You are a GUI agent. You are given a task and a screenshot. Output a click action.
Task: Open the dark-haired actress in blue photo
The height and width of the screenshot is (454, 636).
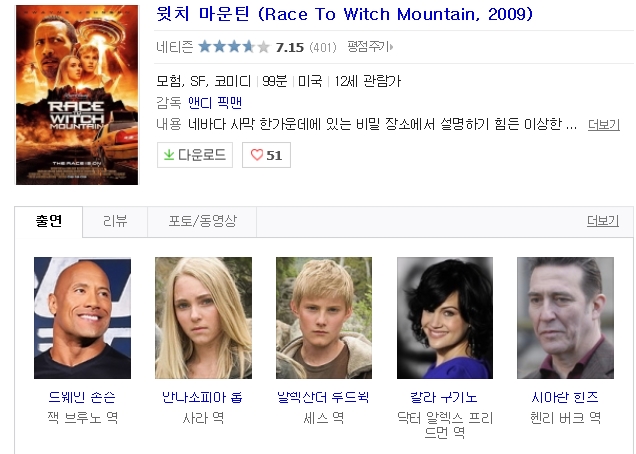pyautogui.click(x=445, y=318)
